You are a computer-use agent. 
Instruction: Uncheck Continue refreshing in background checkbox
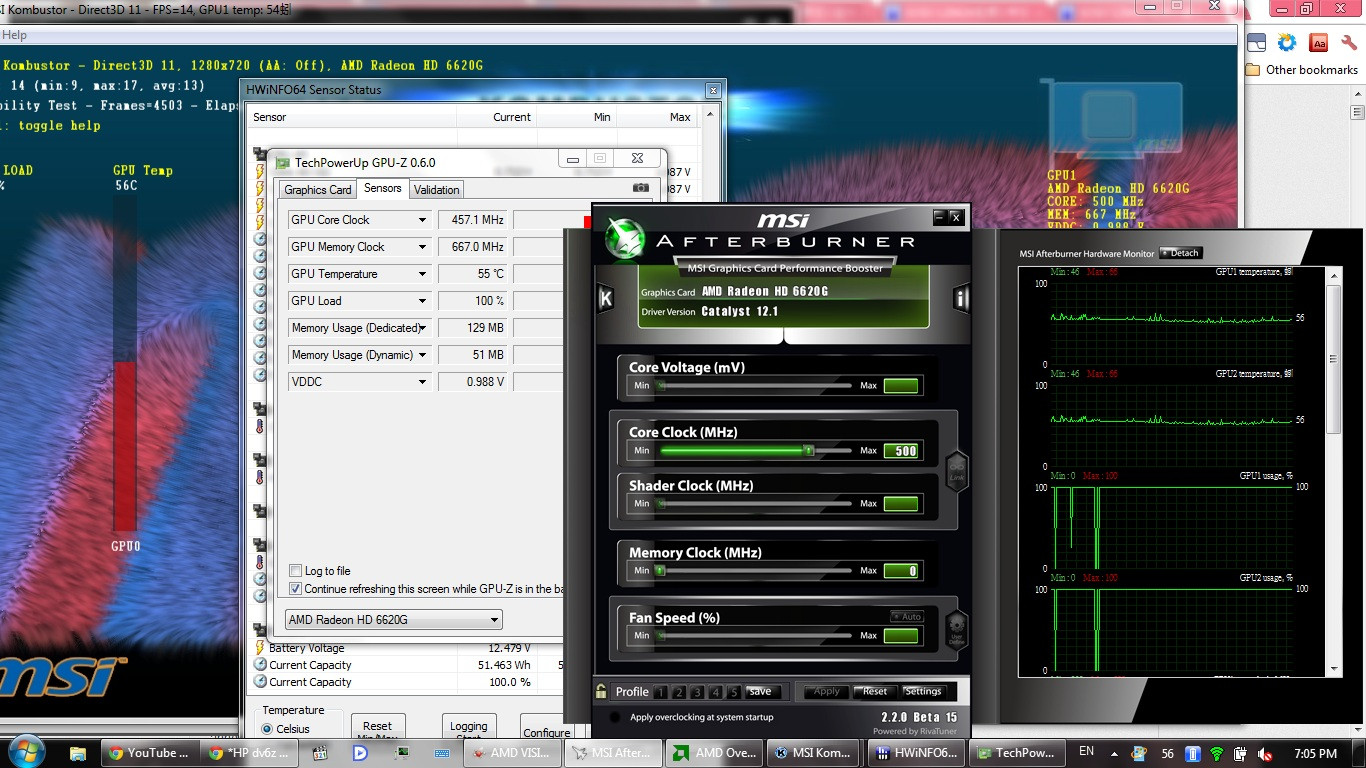click(295, 589)
